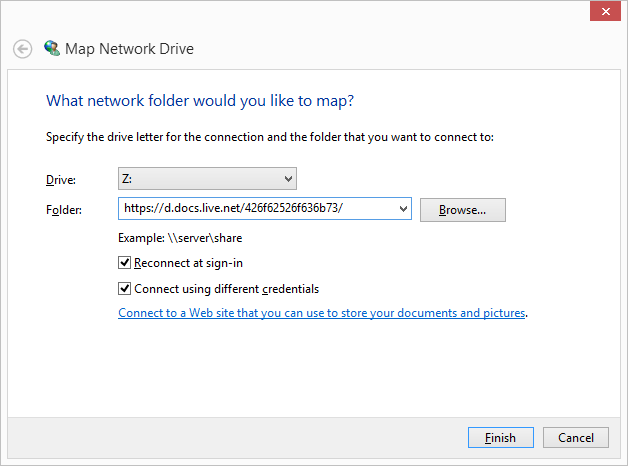Click the Finish button
628x466 pixels.
[501, 437]
